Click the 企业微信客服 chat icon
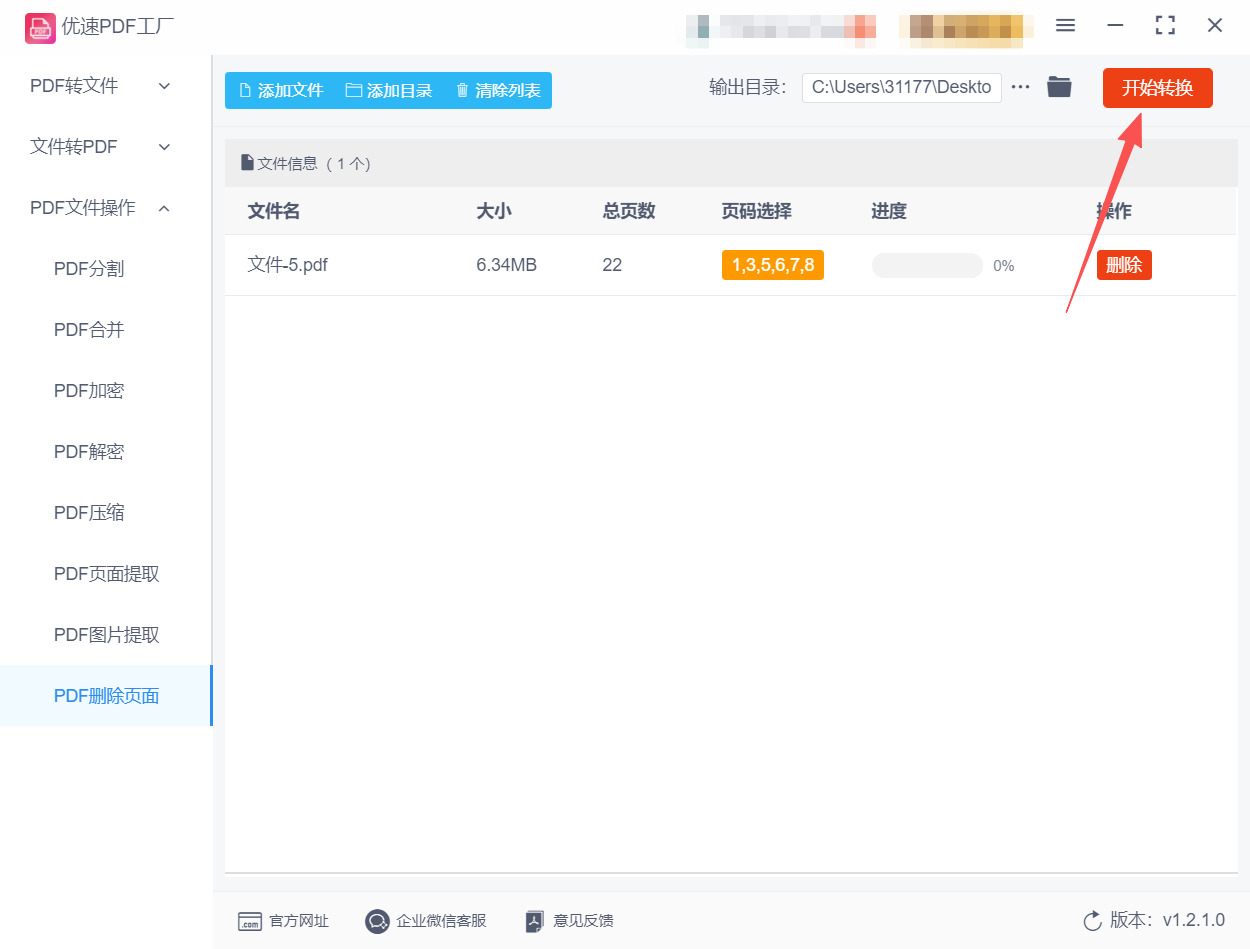The image size is (1250, 949). (x=377, y=920)
